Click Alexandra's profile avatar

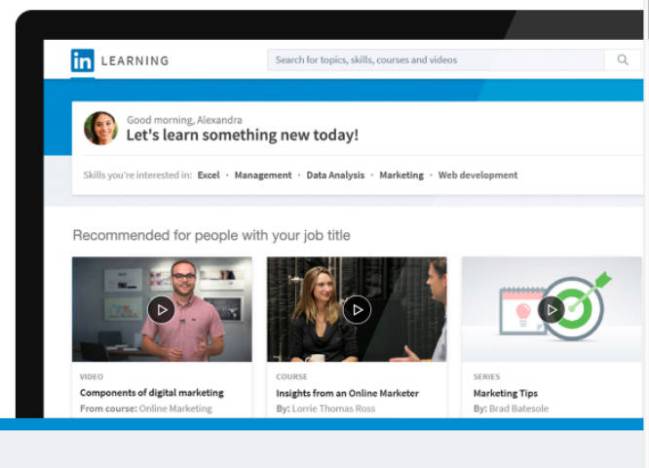pos(100,128)
